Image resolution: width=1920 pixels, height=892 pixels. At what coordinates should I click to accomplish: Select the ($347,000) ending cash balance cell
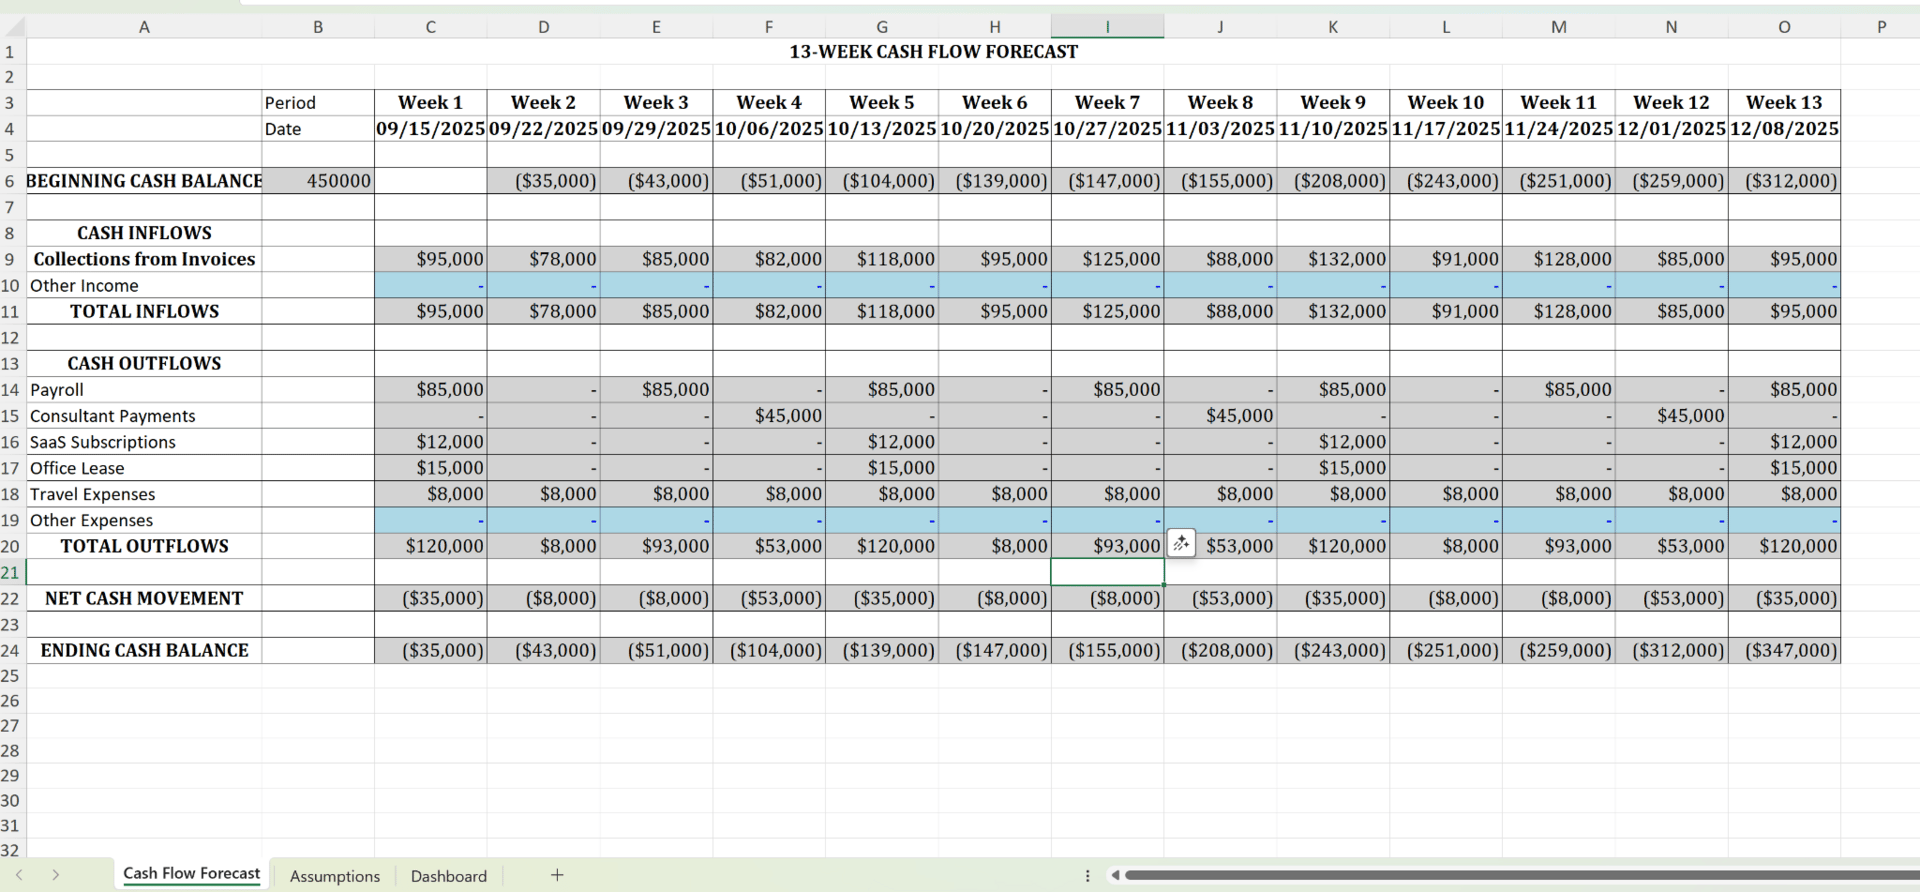pos(1785,650)
